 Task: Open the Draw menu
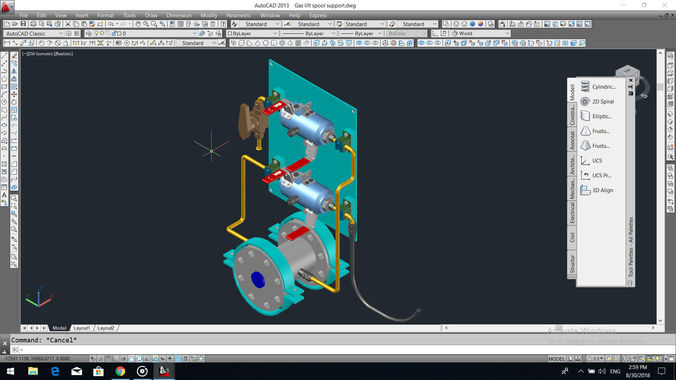coord(151,15)
